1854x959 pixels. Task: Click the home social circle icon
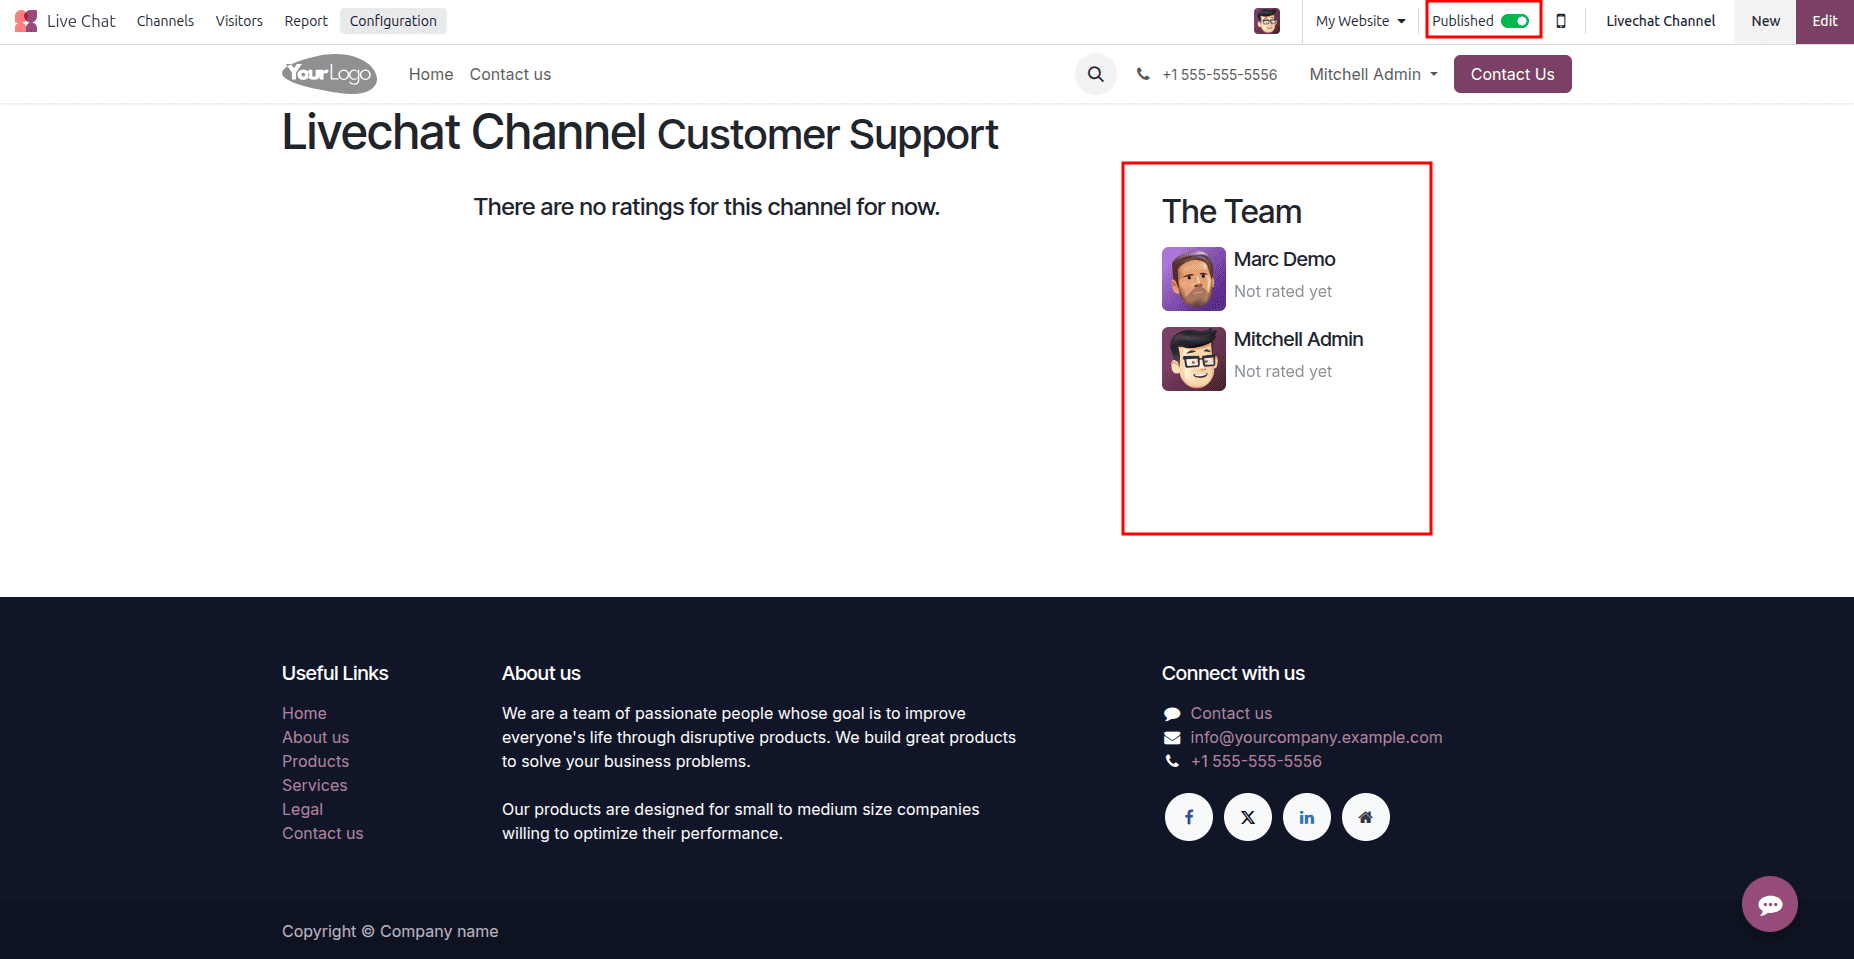(1366, 816)
